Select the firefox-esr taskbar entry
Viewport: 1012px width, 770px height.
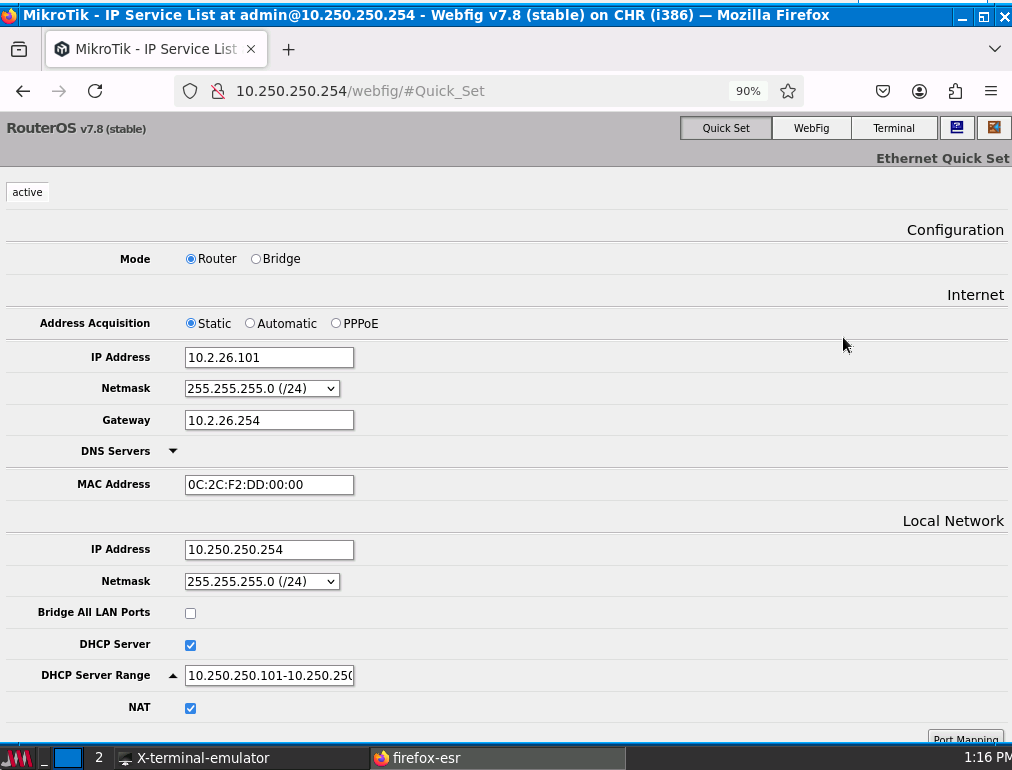tap(498, 758)
